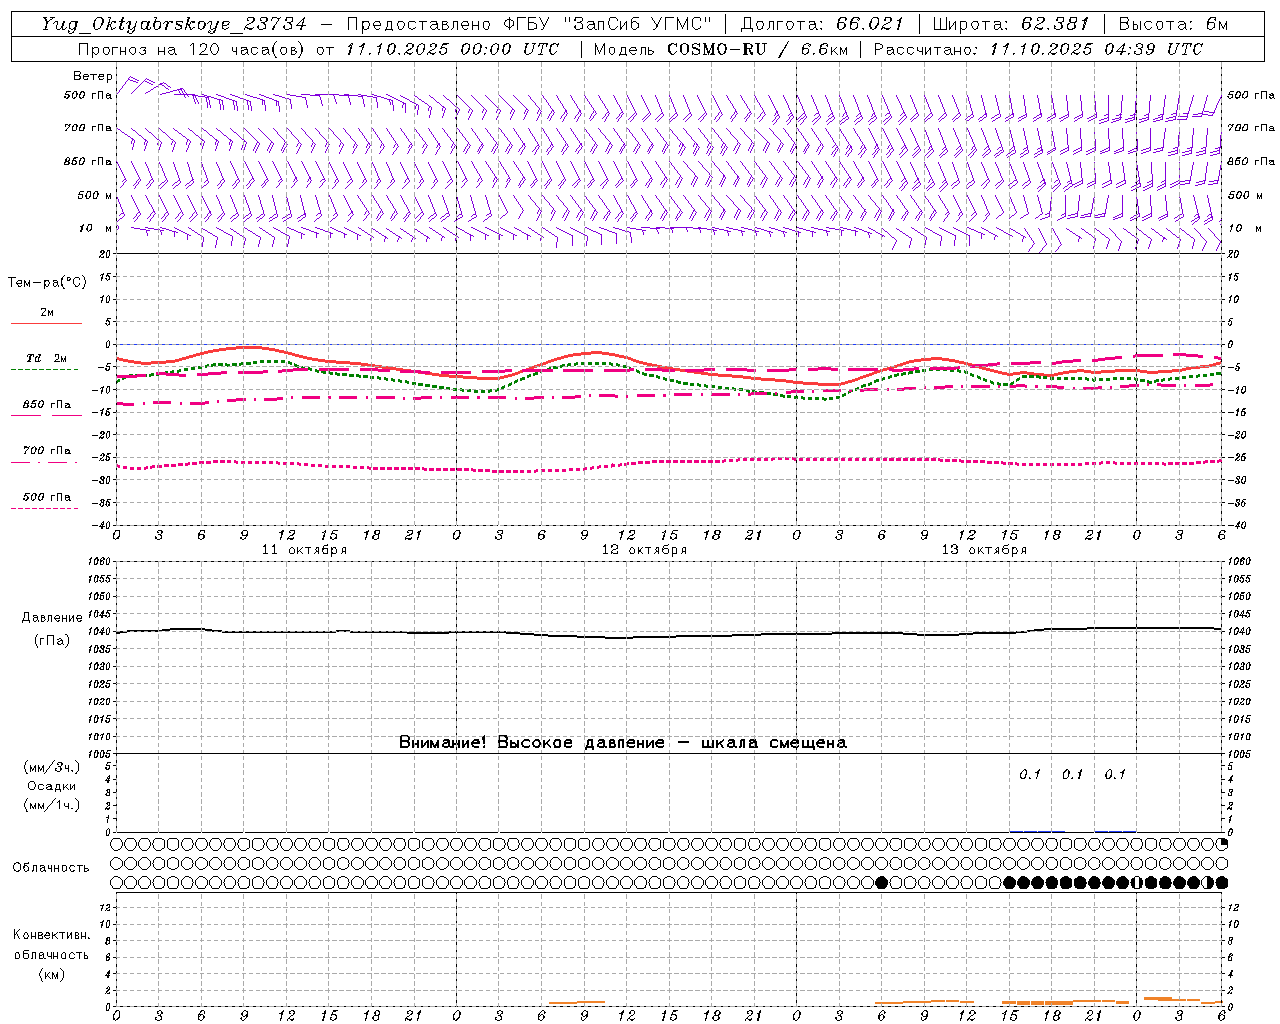Click the '(мм/1ч.)' precipitation unit label
This screenshot has height=1024, width=1280.
[52, 806]
